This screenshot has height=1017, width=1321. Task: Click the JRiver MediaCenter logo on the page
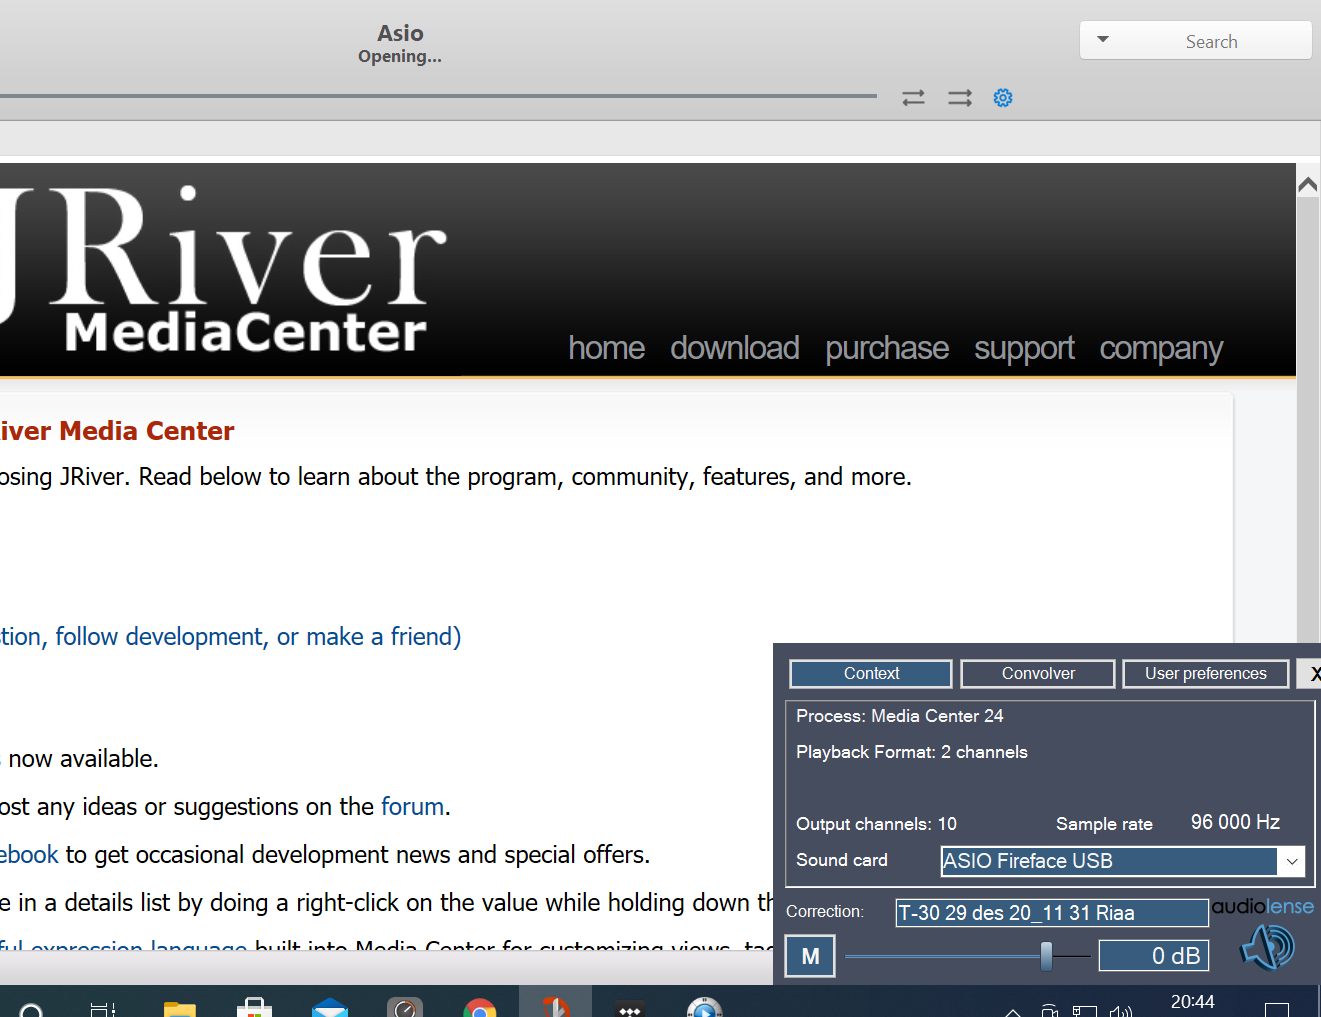click(x=222, y=270)
